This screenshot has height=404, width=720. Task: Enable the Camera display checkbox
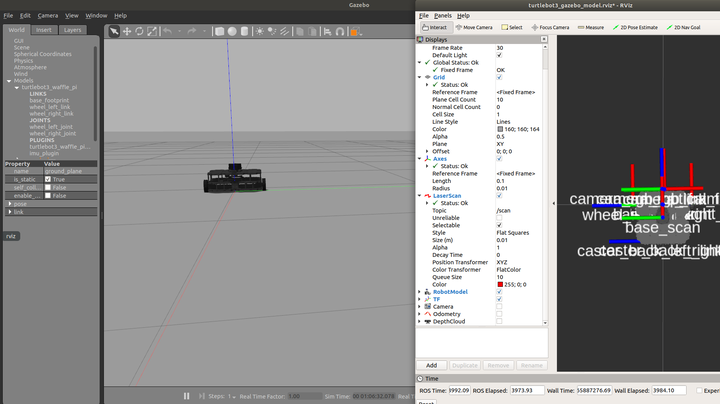(x=500, y=306)
